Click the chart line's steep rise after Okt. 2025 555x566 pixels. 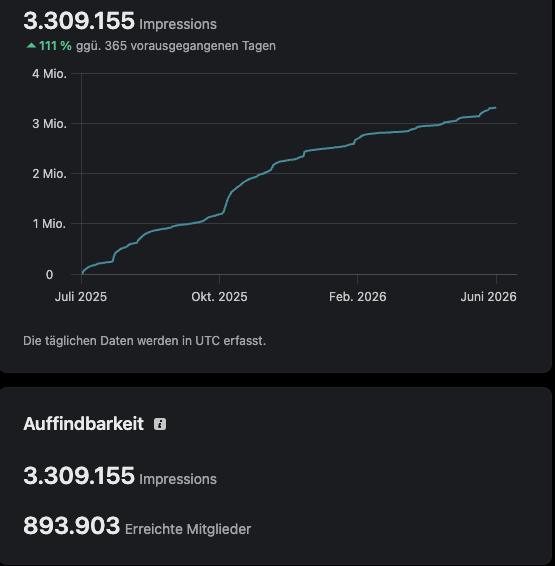point(227,201)
